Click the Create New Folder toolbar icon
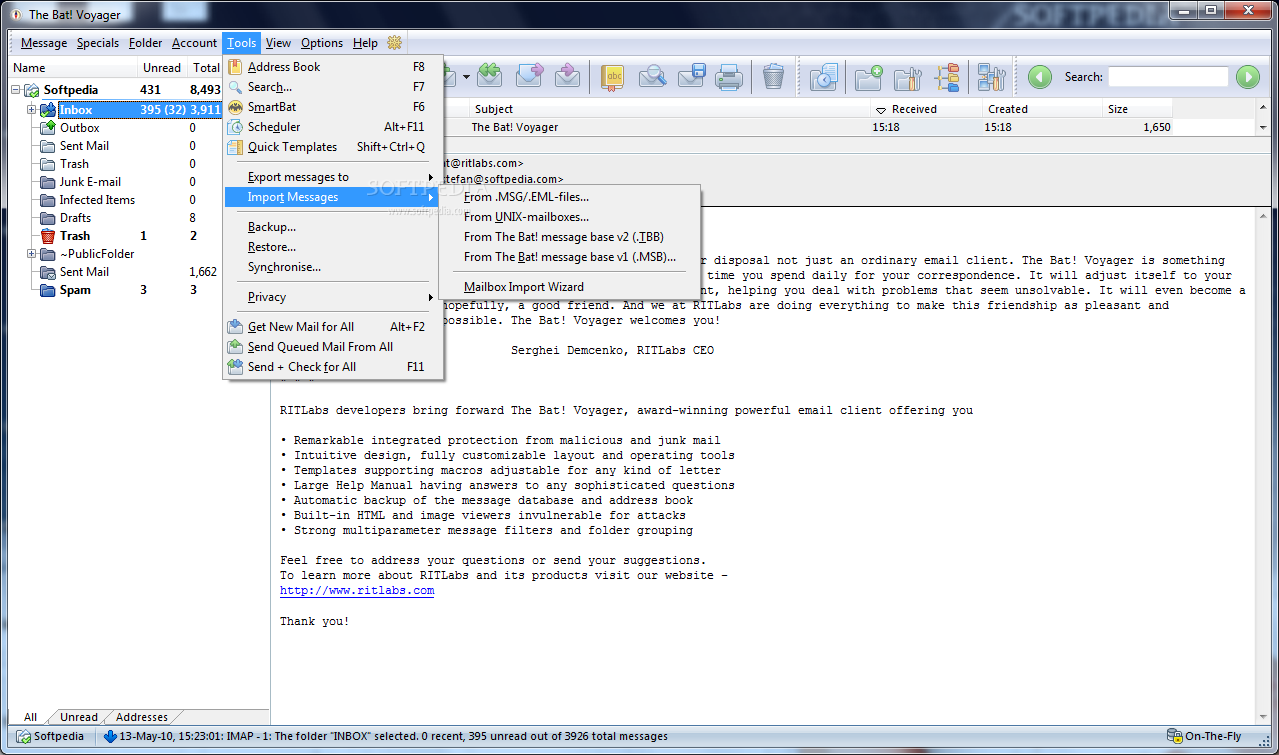1279x755 pixels. (x=869, y=76)
